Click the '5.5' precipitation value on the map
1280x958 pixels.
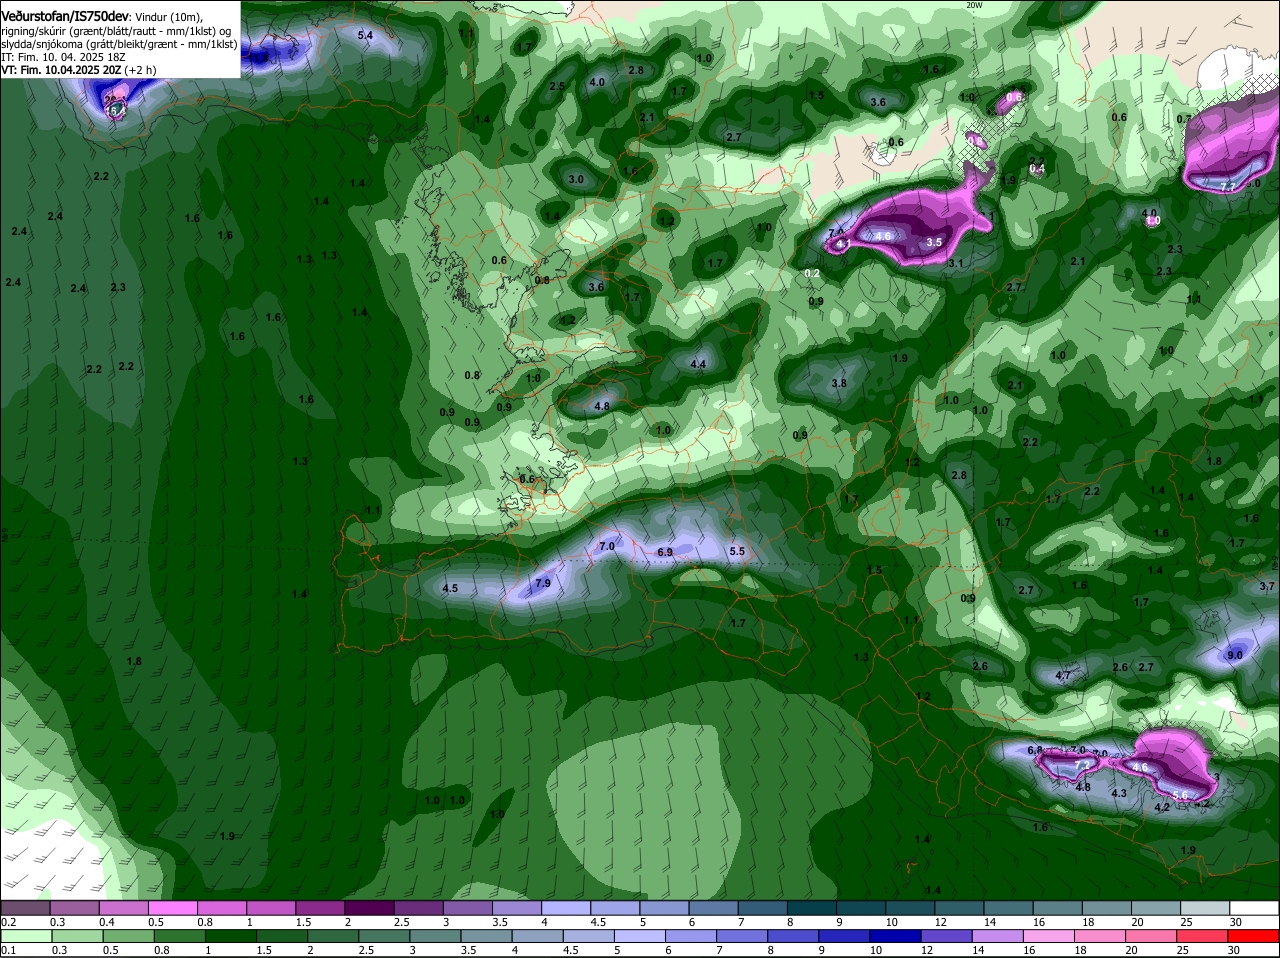[738, 551]
